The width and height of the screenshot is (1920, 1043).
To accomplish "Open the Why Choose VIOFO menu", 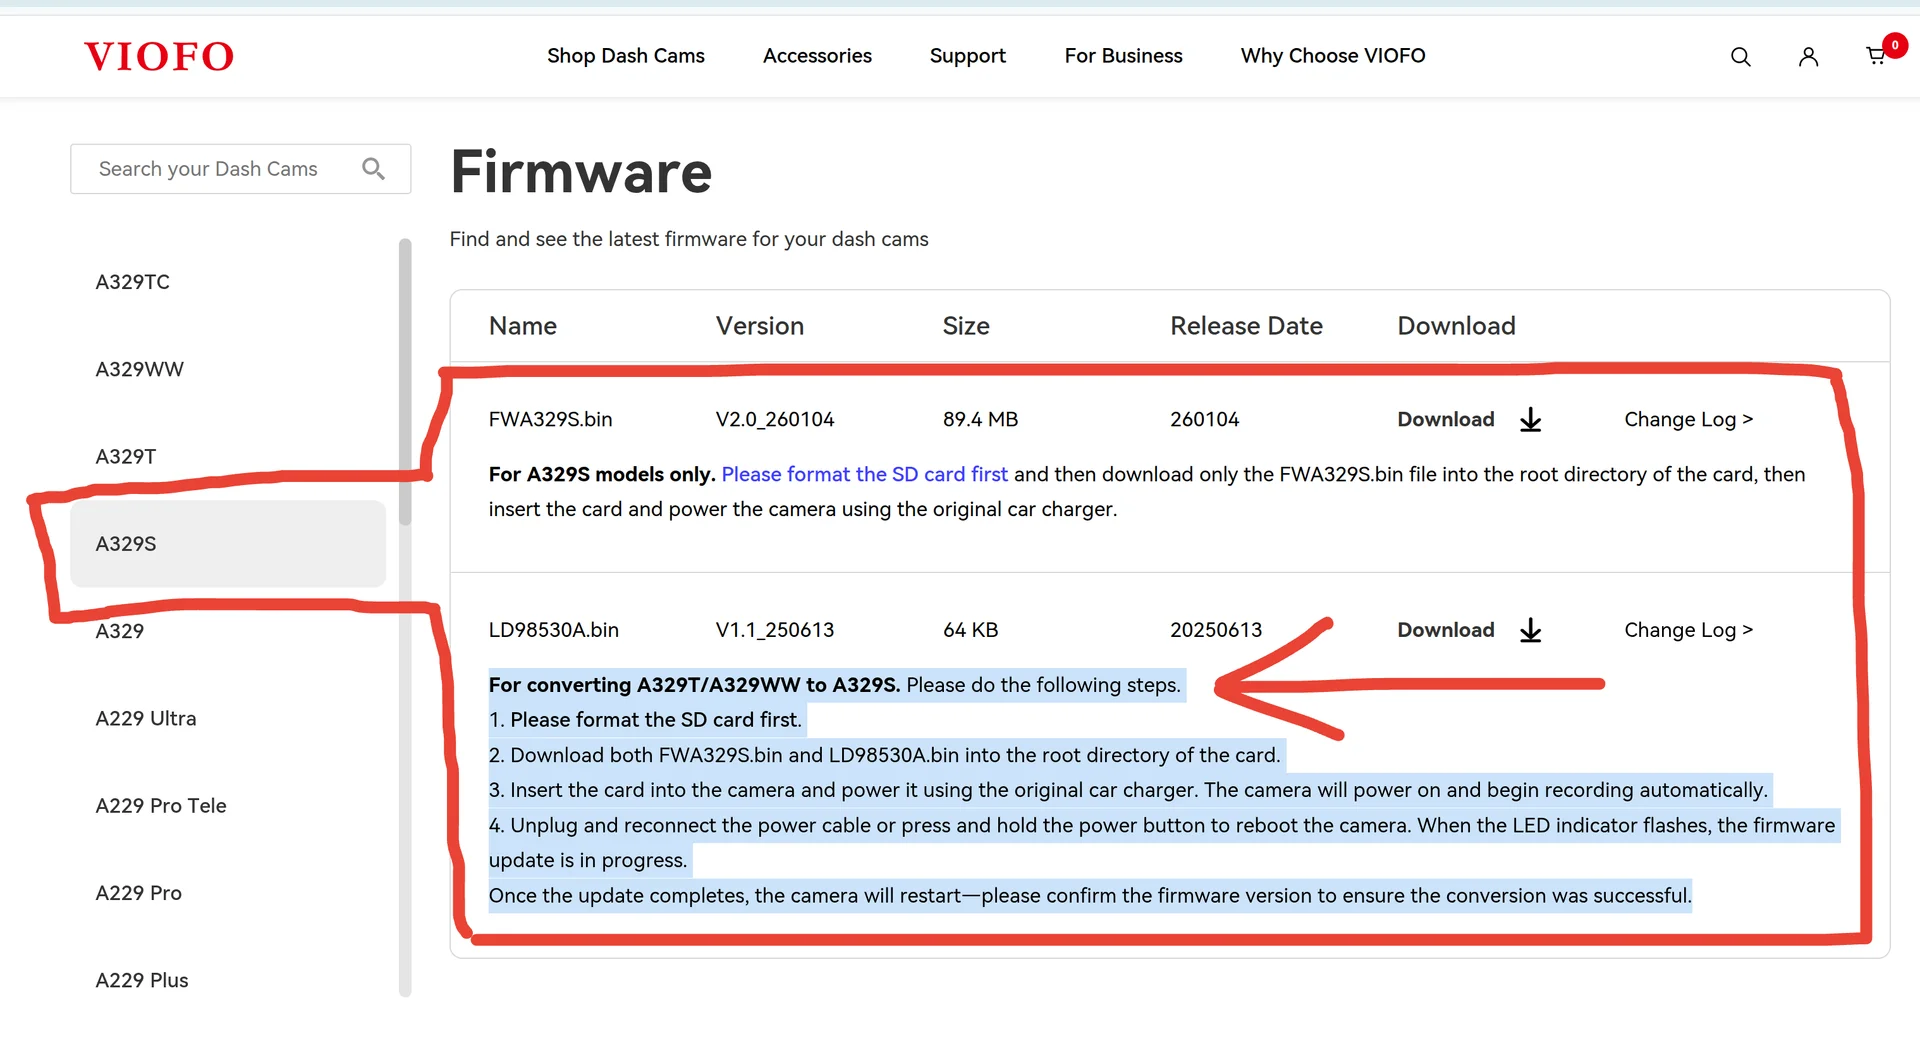I will pyautogui.click(x=1333, y=56).
